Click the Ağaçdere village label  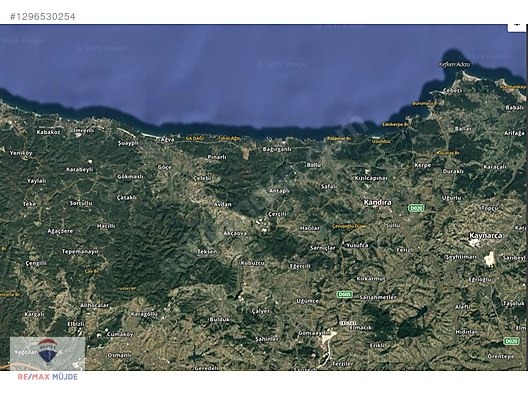point(60,231)
